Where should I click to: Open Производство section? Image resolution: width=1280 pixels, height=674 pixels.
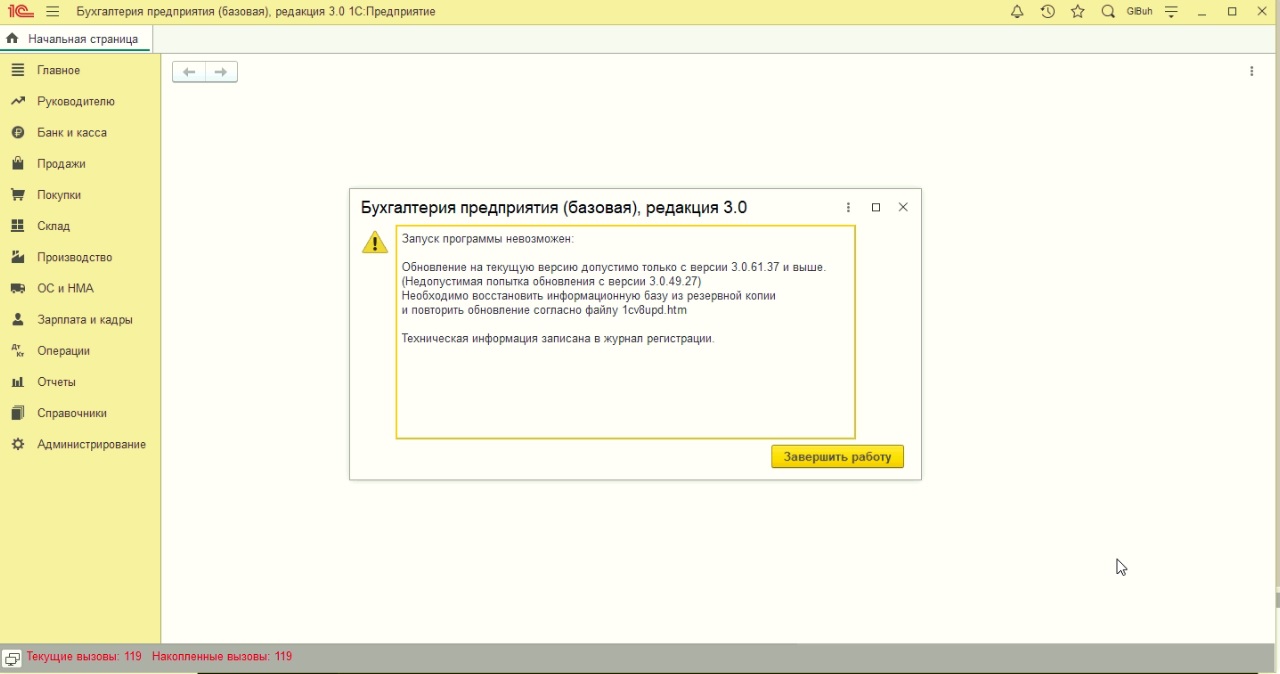[x=80, y=257]
